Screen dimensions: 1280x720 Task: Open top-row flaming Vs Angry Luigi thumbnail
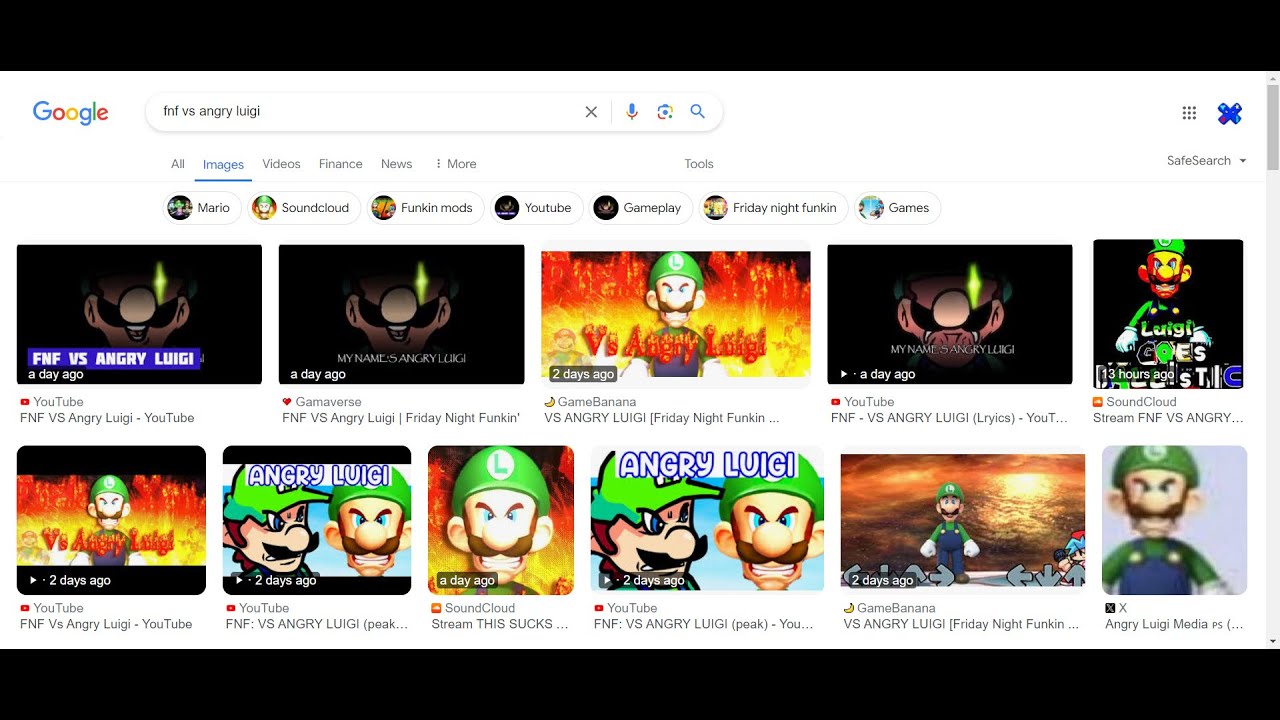pyautogui.click(x=676, y=314)
